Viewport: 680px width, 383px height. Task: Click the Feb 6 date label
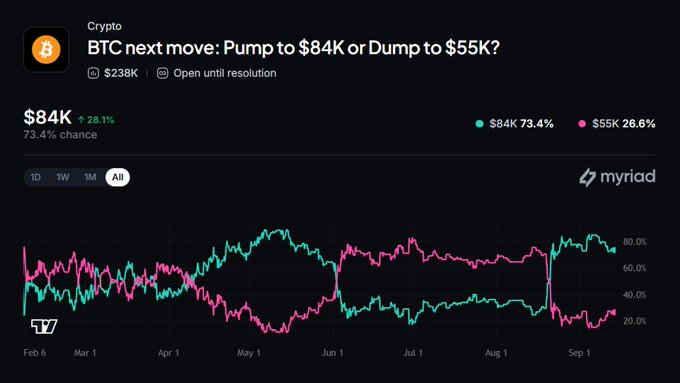pyautogui.click(x=35, y=353)
